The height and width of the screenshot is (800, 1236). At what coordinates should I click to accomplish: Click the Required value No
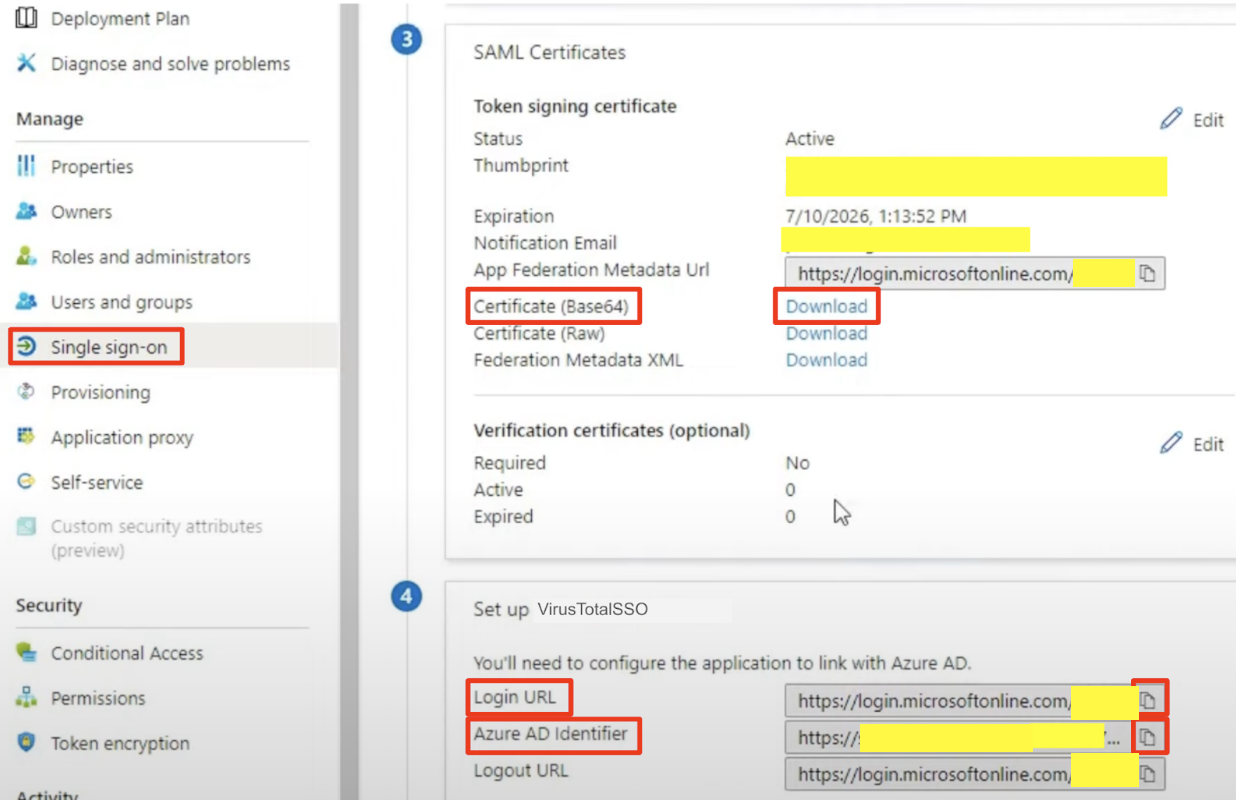tap(798, 463)
